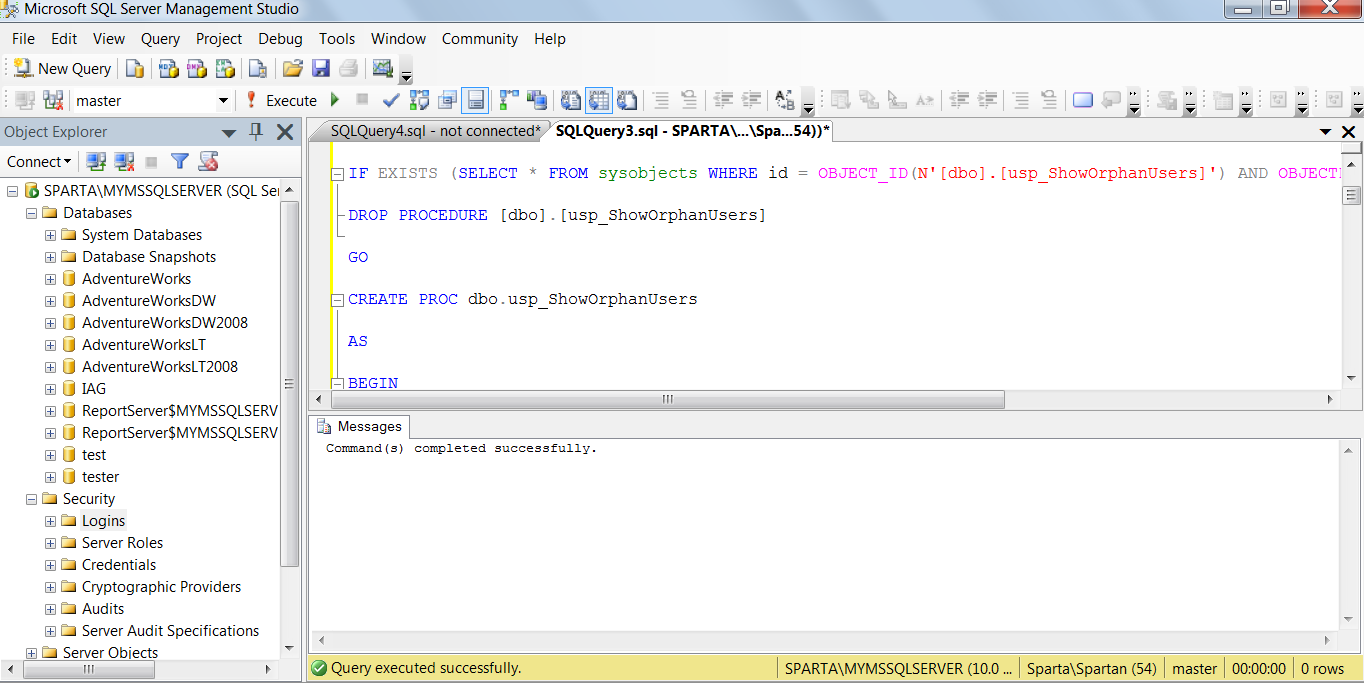
Task: Click the Database Engine Query icon
Action: pos(135,68)
